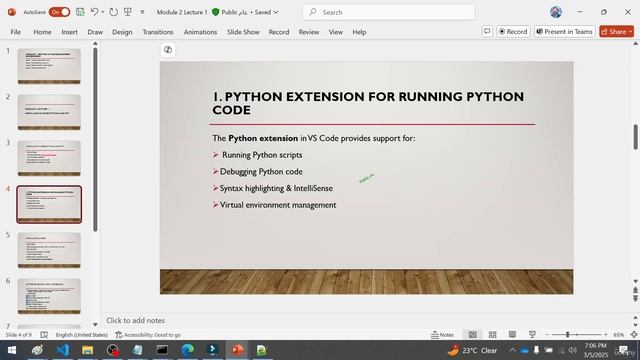
Task: Open Customize Quick Access Toolbar dropdown
Action: 142,12
